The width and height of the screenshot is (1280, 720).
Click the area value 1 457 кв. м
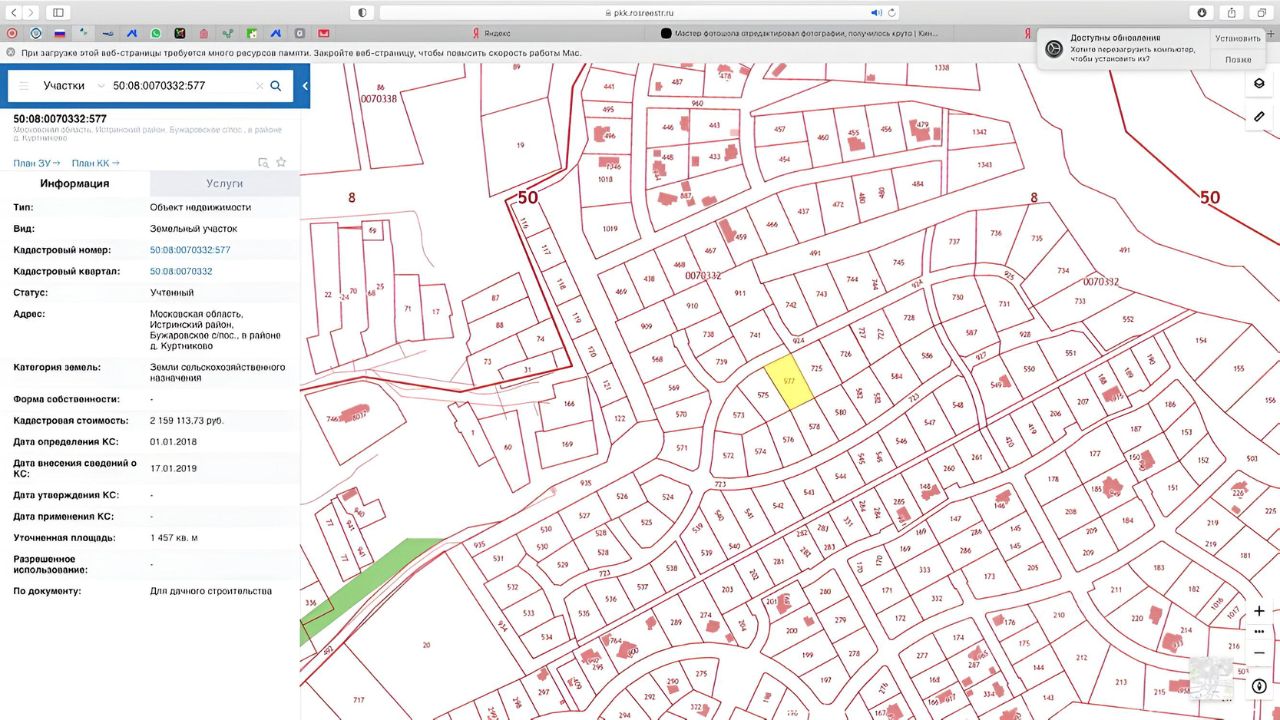click(174, 538)
